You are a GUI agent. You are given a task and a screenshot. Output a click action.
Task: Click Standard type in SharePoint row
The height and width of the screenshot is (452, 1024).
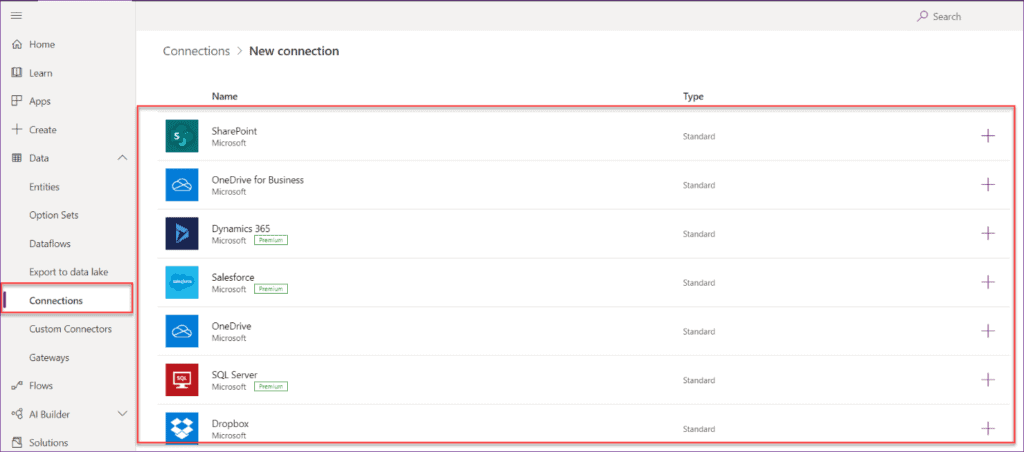tap(699, 137)
